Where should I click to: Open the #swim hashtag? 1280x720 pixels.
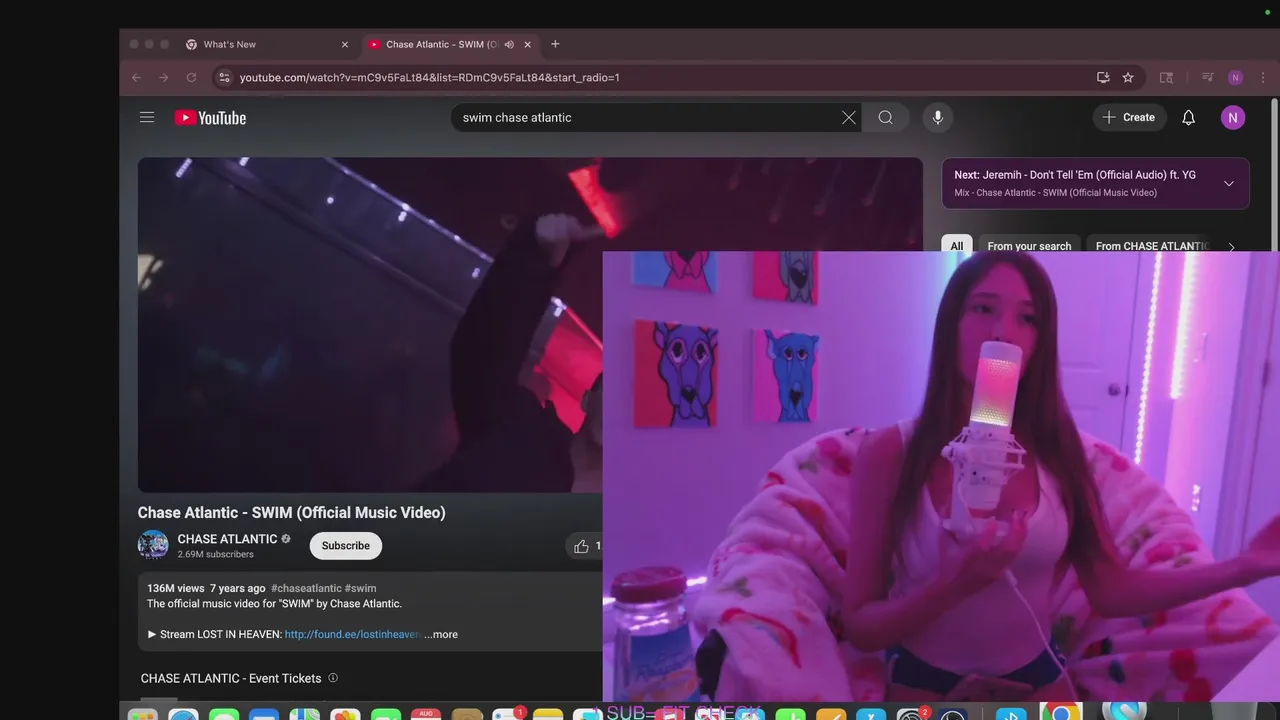(x=361, y=588)
